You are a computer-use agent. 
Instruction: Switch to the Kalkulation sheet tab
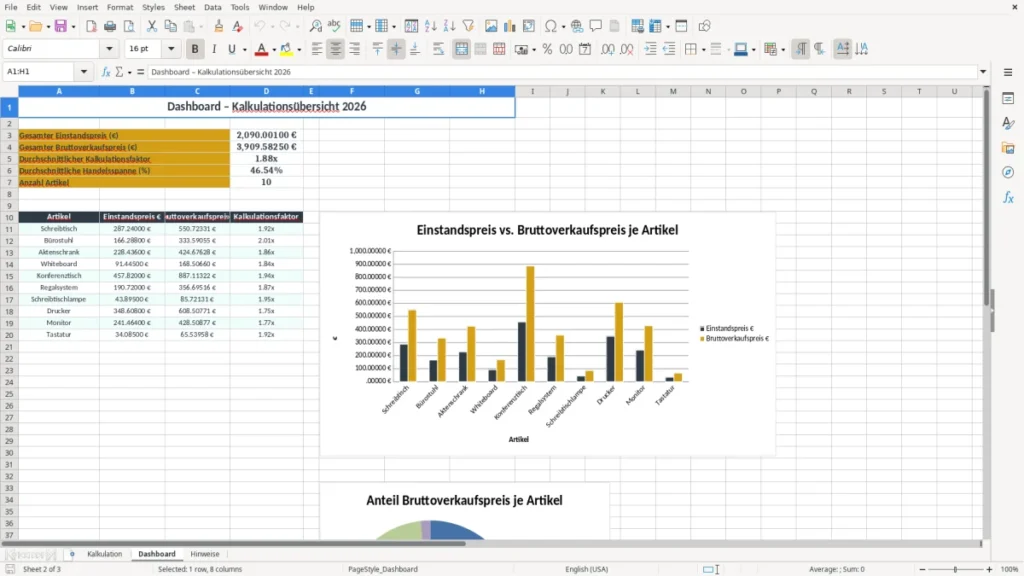(104, 554)
